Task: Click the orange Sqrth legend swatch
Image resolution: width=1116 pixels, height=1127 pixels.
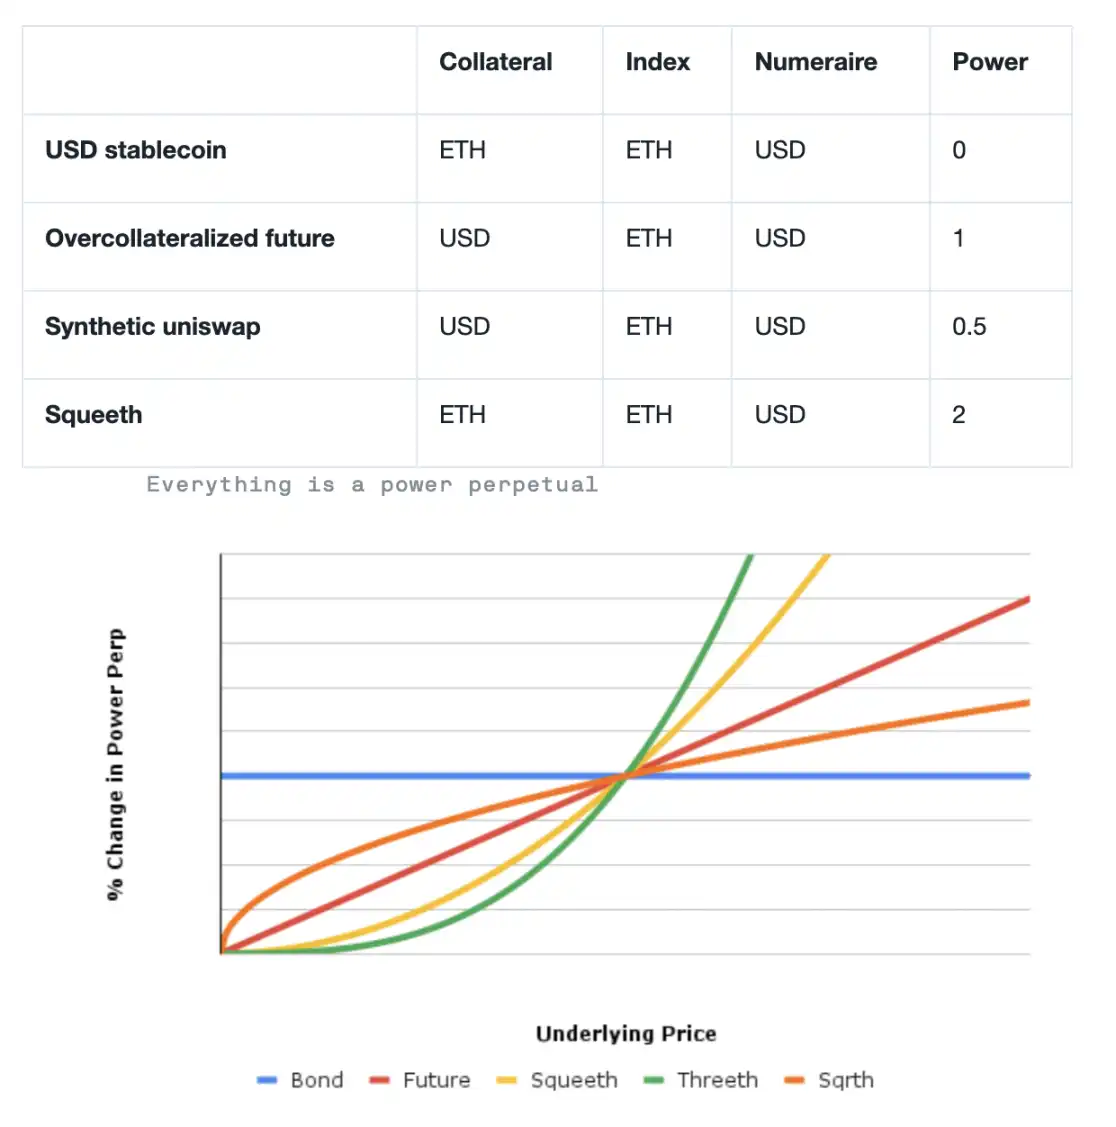Action: [x=795, y=1080]
